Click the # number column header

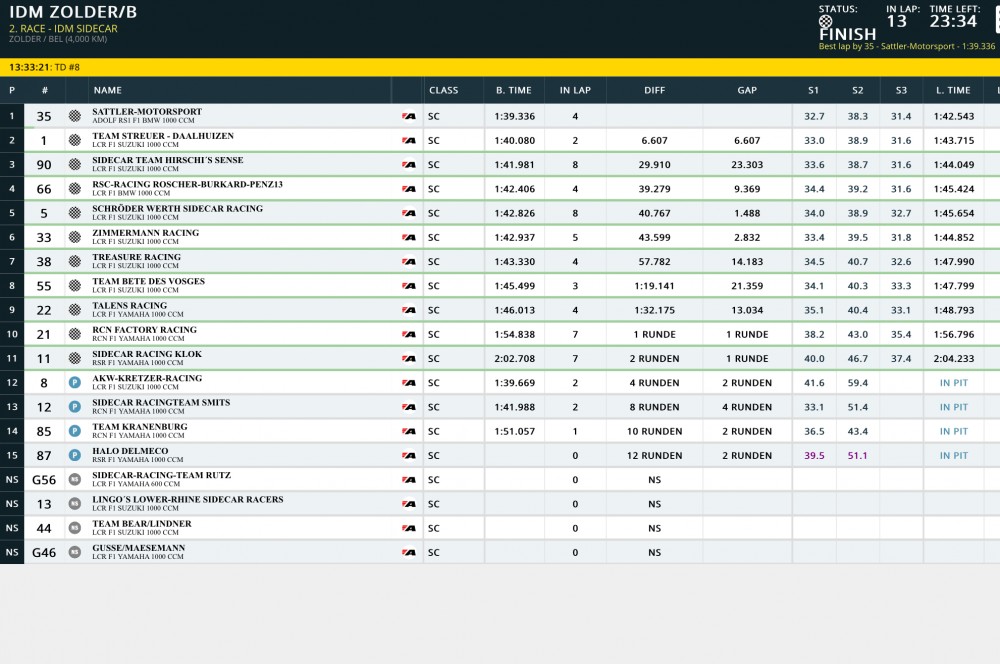click(x=45, y=91)
